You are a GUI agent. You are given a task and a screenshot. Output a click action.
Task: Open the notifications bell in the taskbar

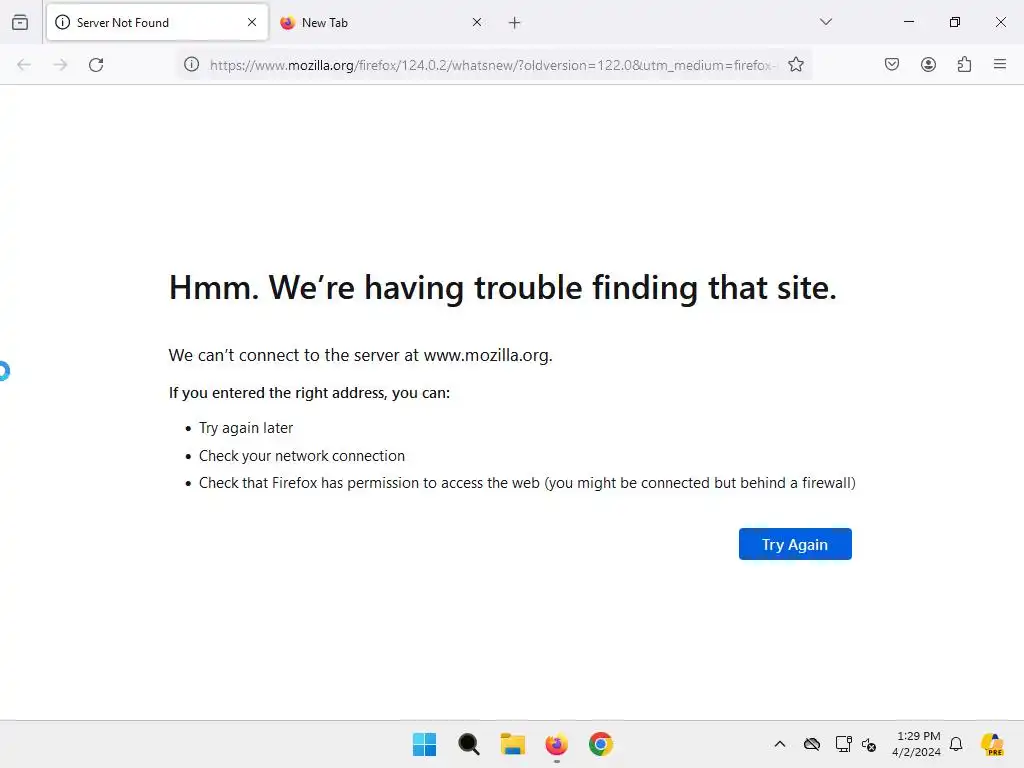point(956,744)
